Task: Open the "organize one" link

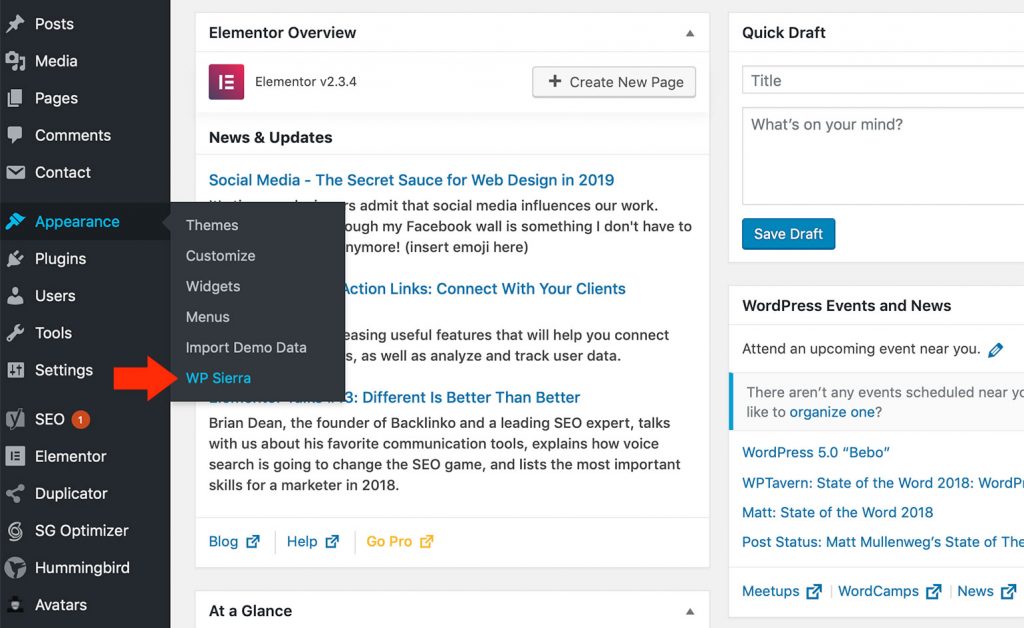Action: point(832,413)
